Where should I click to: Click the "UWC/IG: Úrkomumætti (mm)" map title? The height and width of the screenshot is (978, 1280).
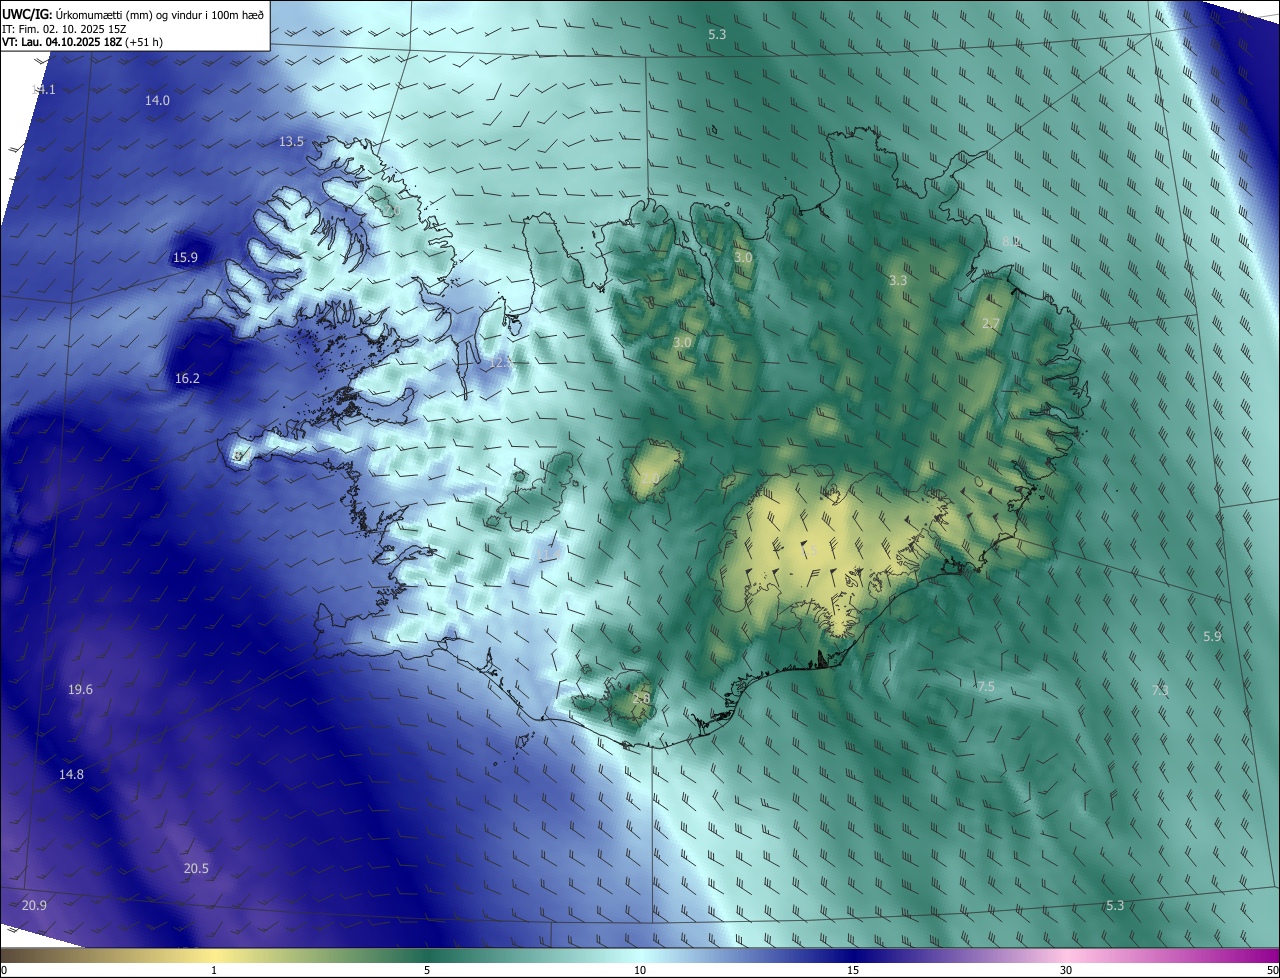point(134,13)
